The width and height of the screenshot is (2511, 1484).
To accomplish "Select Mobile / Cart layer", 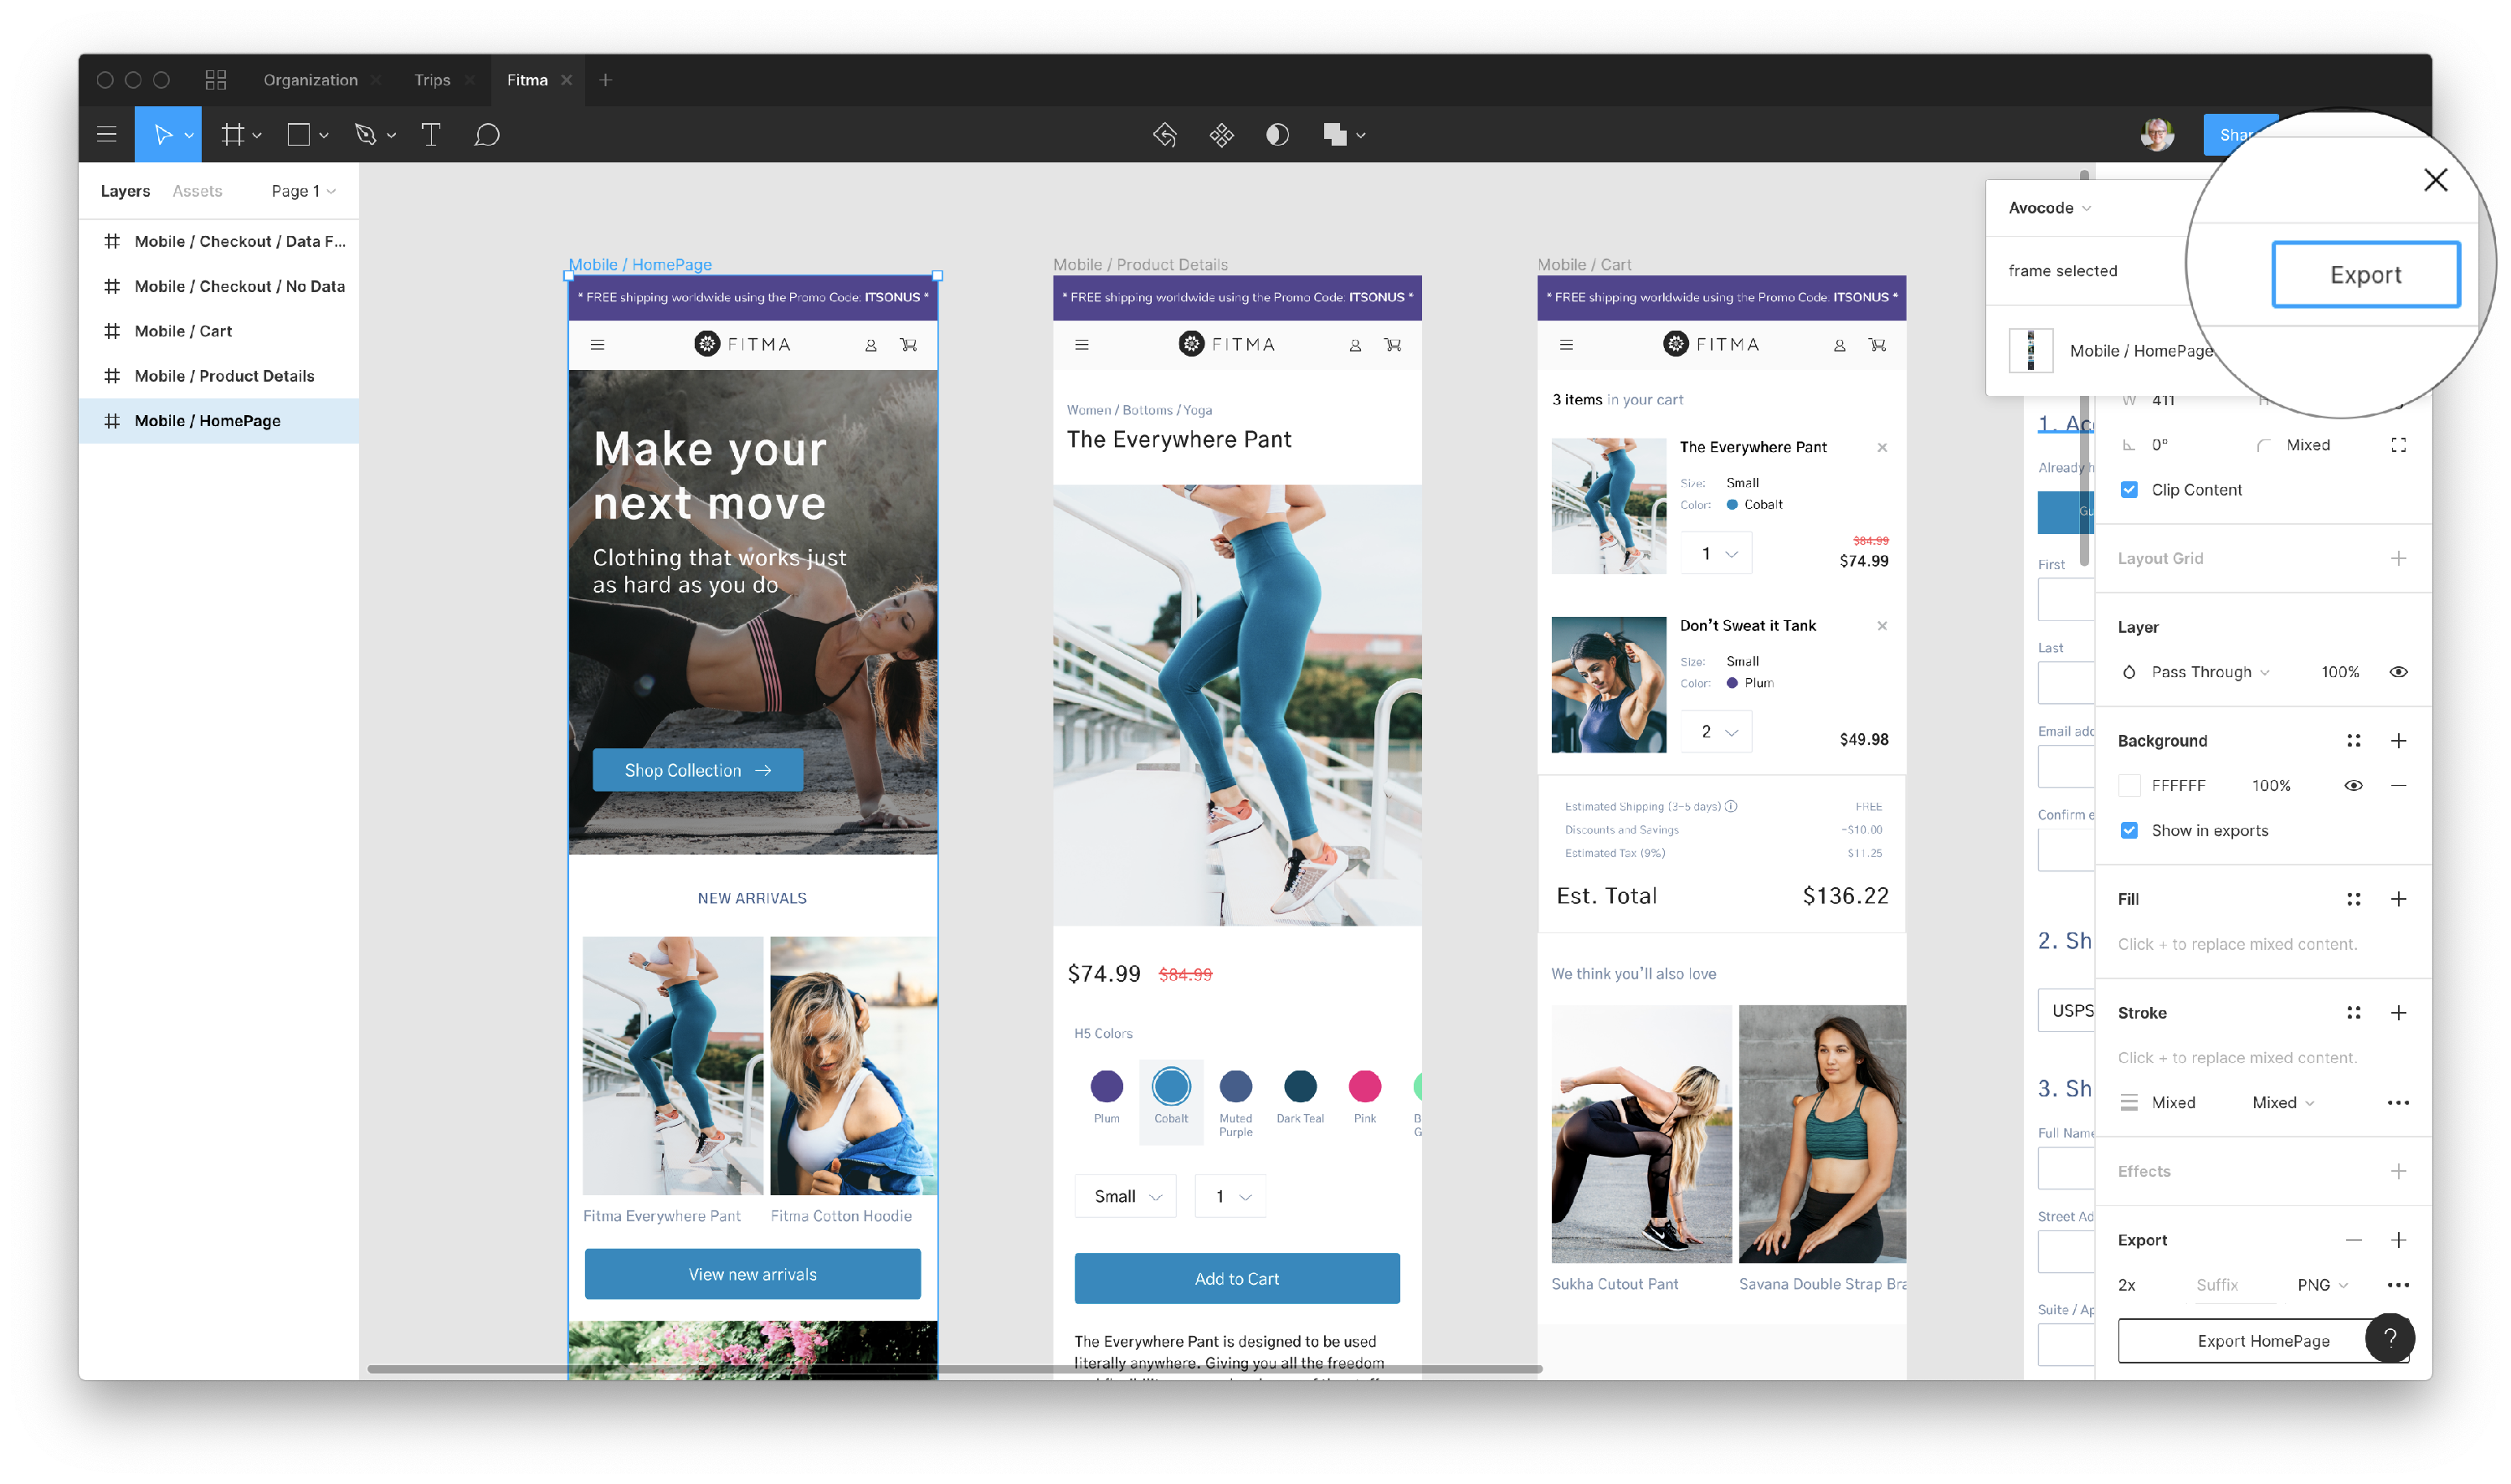I will click(219, 331).
